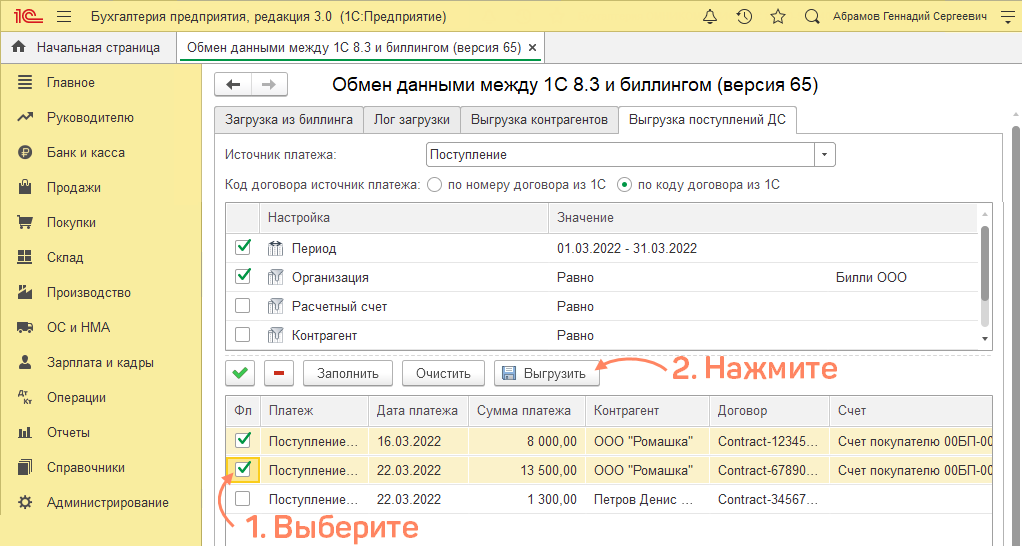Open the service menu next to user name

click(x=1008, y=16)
